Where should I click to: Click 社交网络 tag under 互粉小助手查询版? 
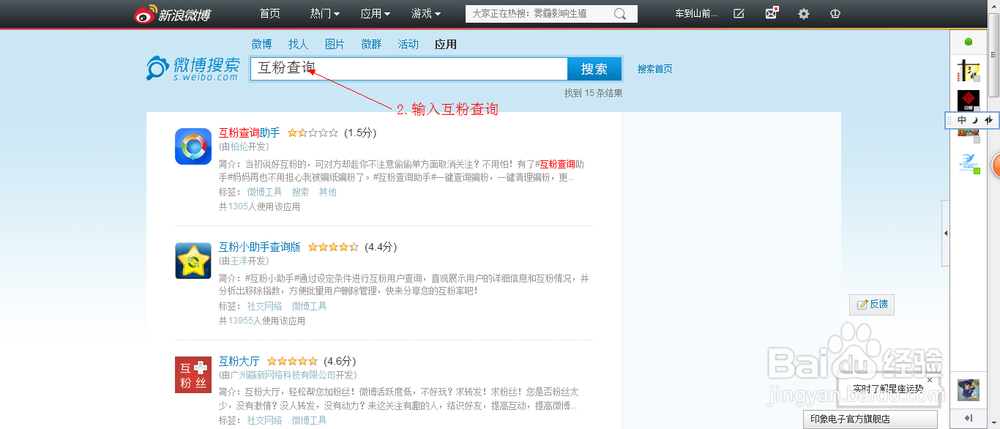tap(265, 306)
